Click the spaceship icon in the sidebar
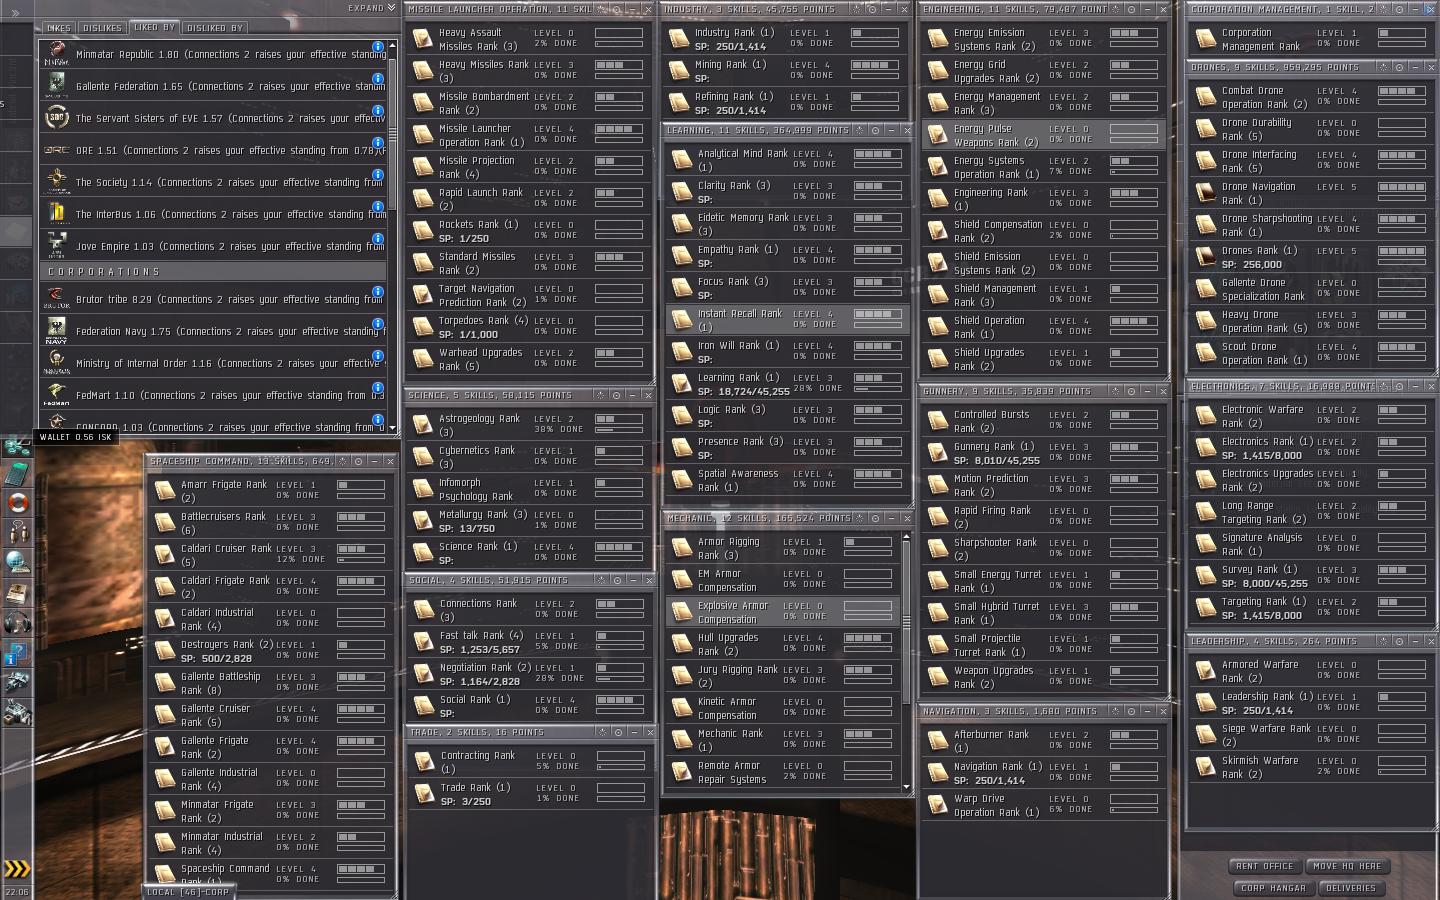1440x900 pixels. coord(16,682)
